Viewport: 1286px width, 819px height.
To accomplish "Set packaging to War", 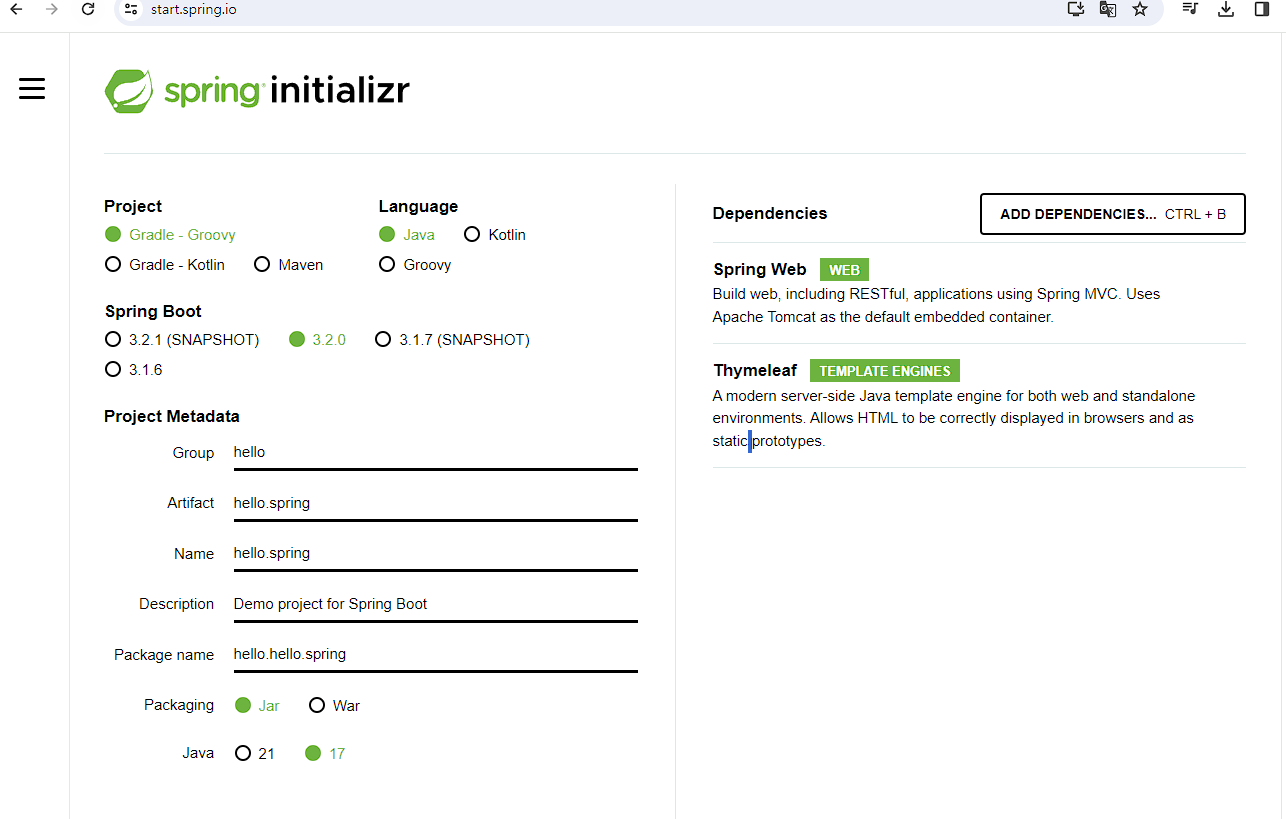I will point(334,706).
